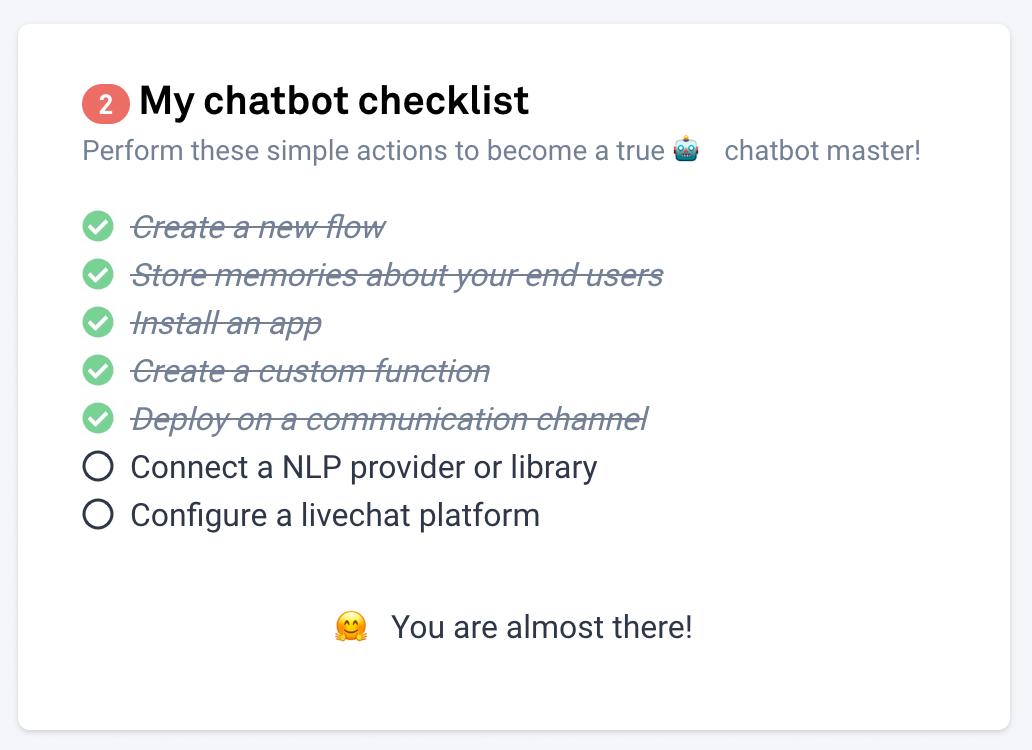Click the hugging face emoji

click(x=350, y=627)
